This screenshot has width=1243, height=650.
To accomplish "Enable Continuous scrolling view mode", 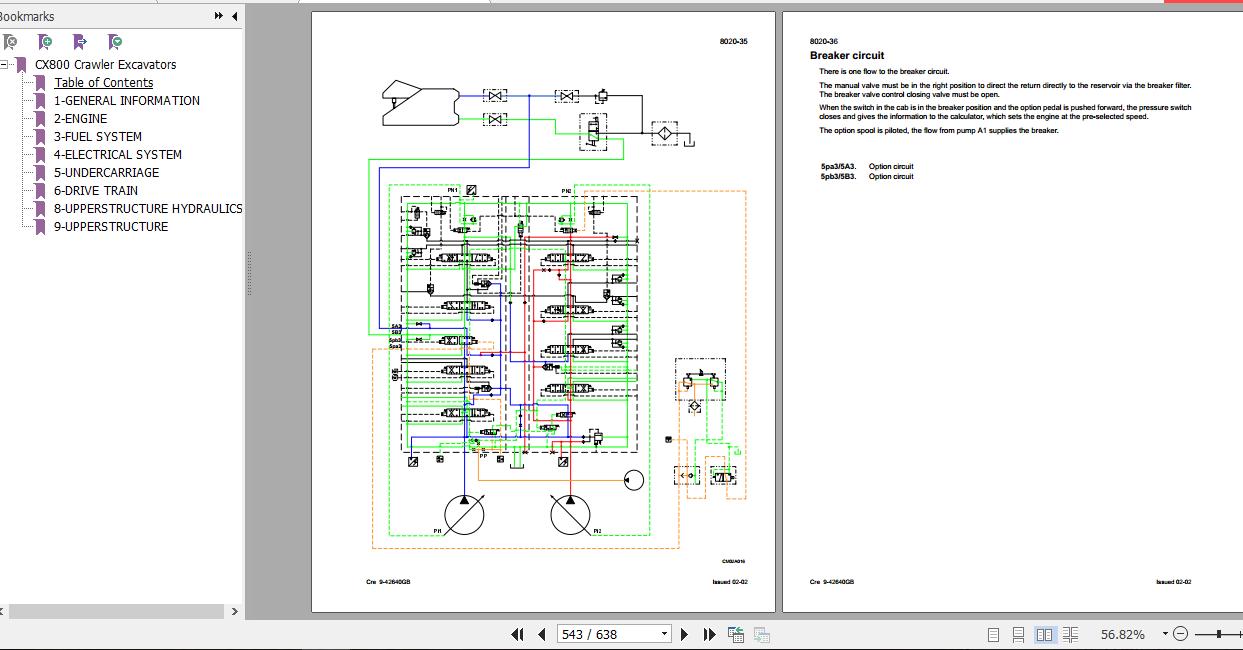I will (1019, 634).
